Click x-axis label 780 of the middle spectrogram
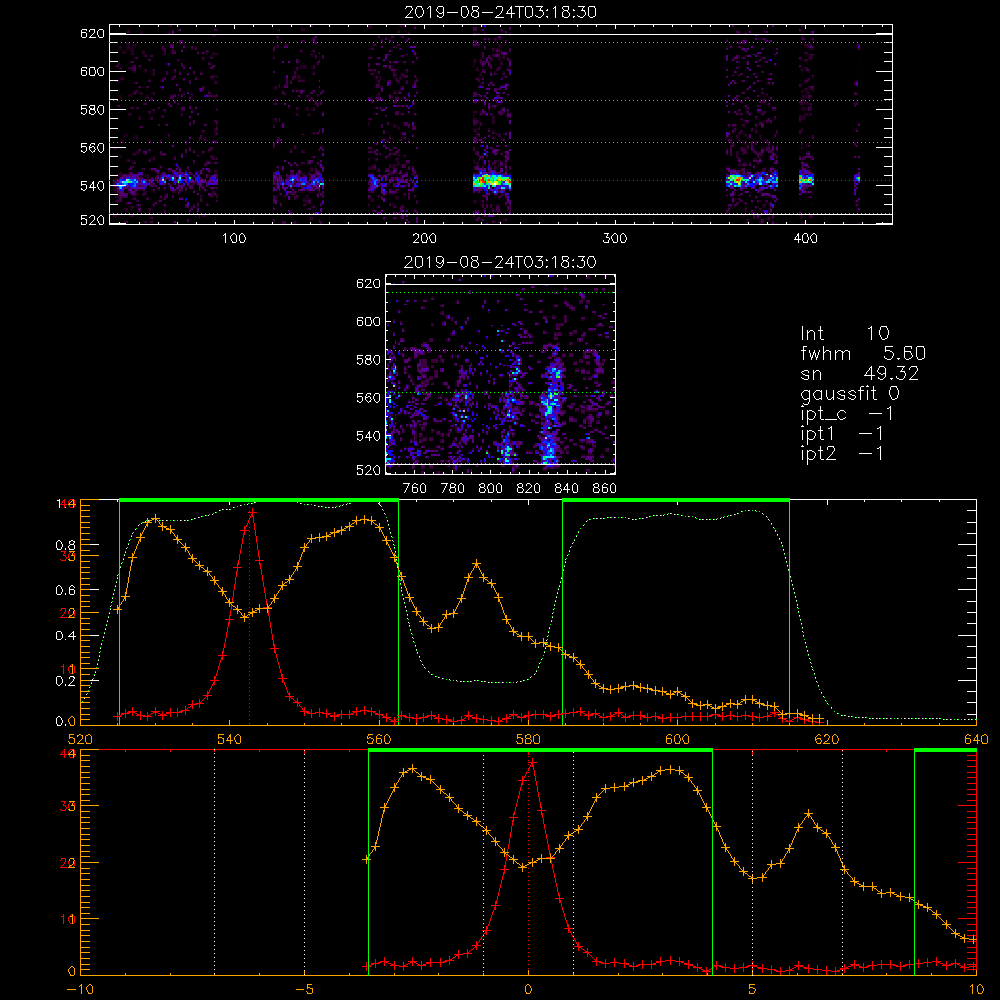The image size is (1000, 1000). pos(453,489)
